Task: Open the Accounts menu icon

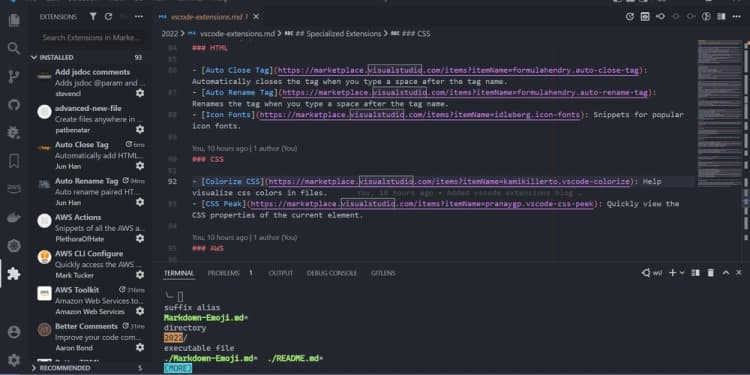Action: (14, 332)
